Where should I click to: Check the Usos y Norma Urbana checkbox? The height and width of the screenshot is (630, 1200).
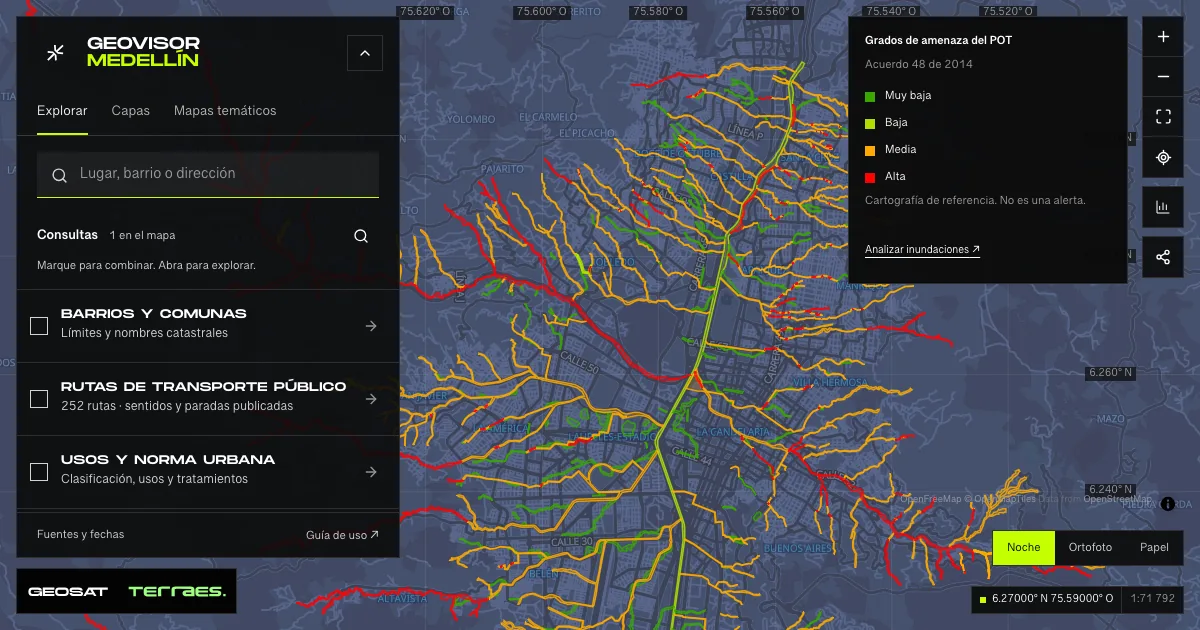(x=39, y=472)
